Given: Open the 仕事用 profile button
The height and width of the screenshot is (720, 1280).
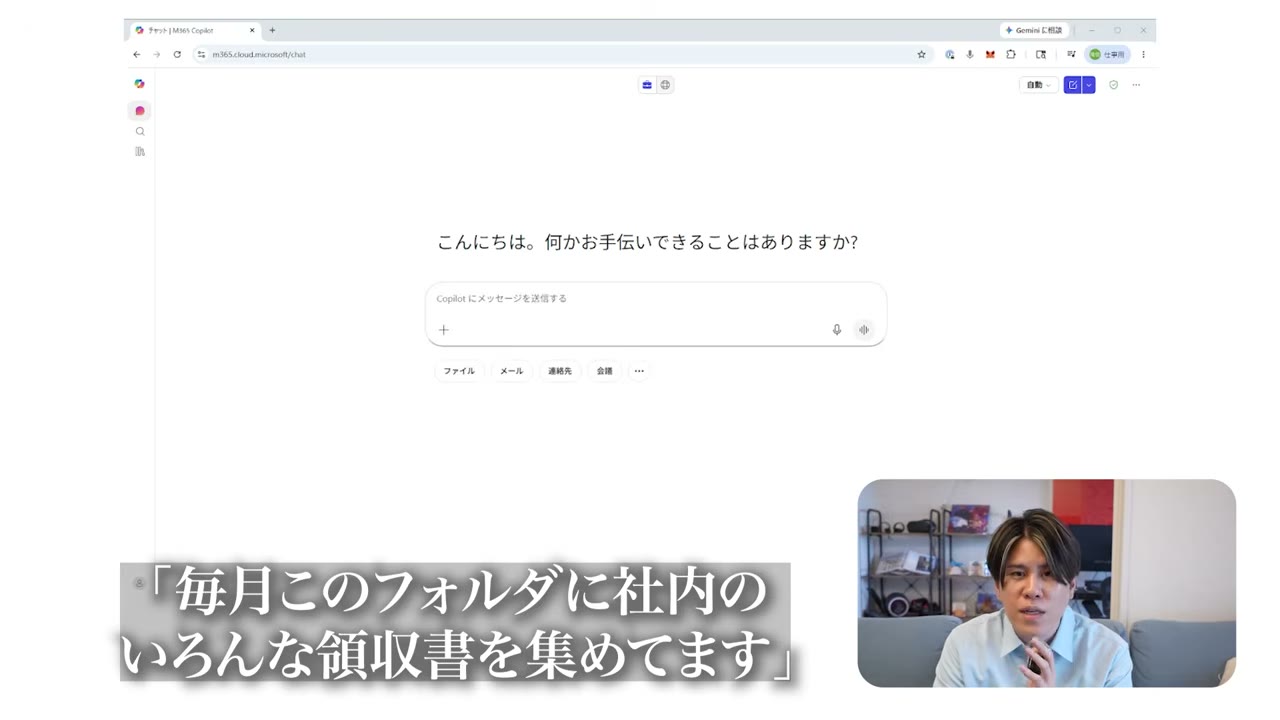Looking at the screenshot, I should pos(1107,54).
